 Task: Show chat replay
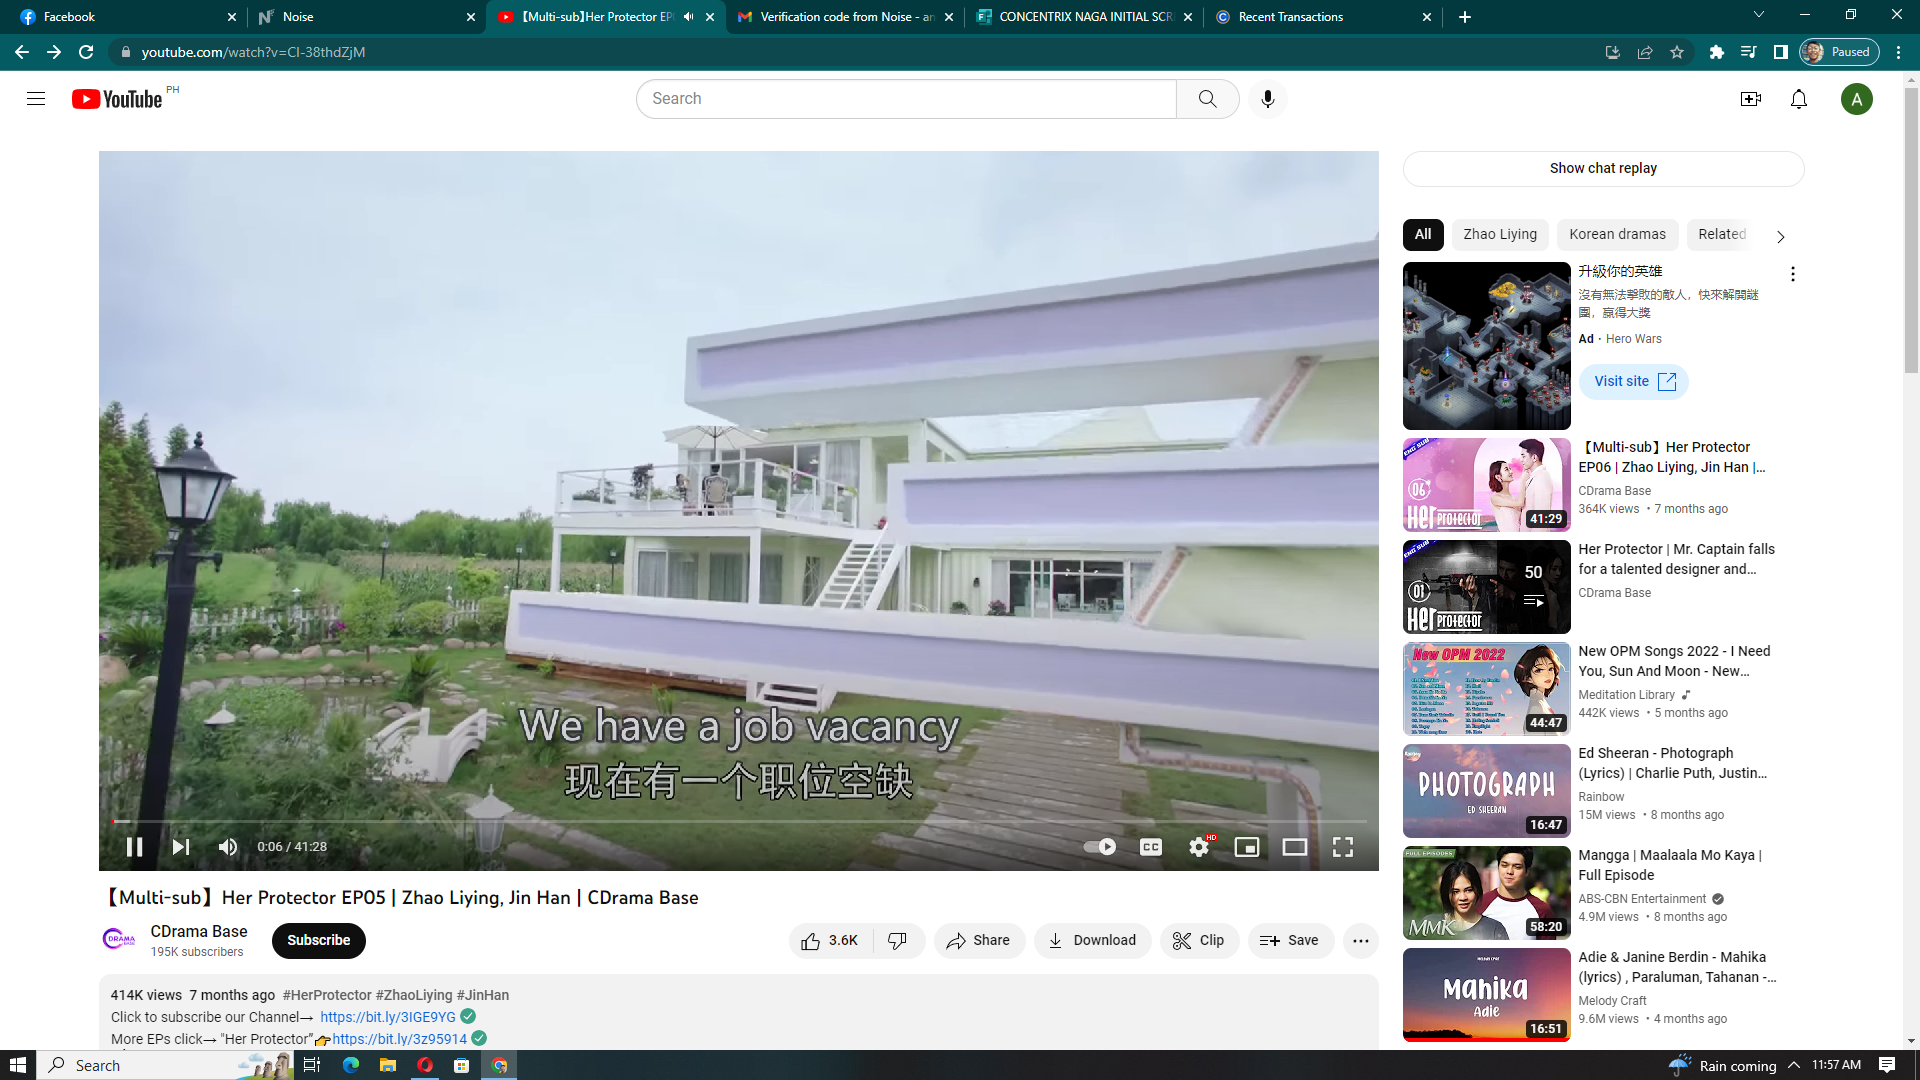1604,169
